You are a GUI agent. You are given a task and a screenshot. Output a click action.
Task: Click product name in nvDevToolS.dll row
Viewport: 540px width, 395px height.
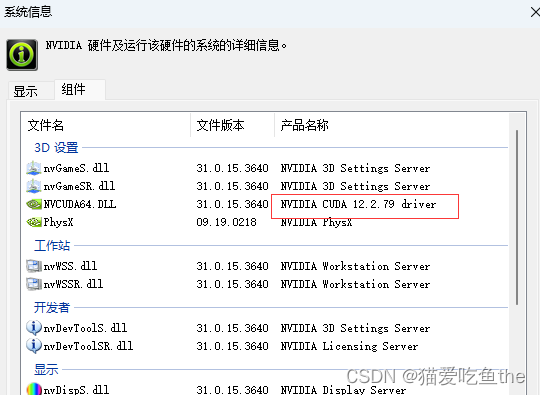pos(355,328)
